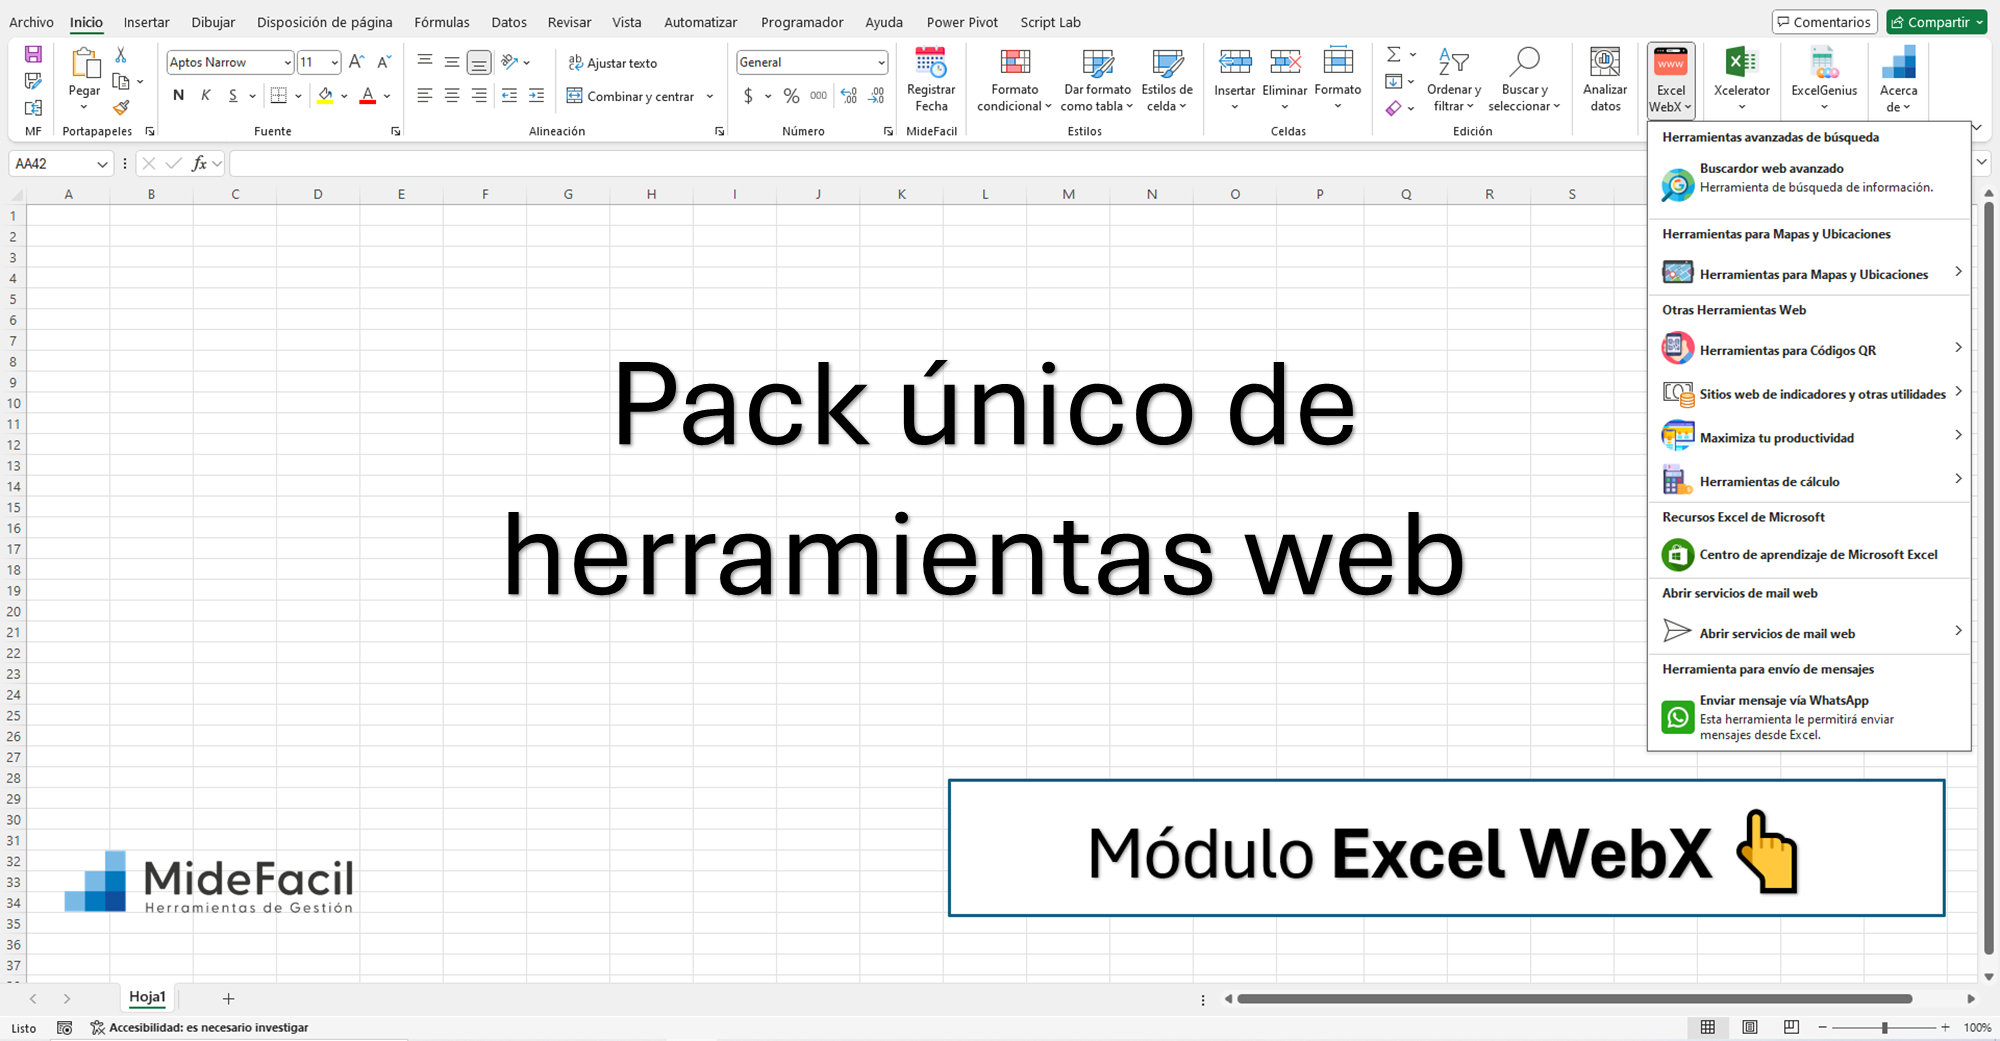Click the fill color yellow swatch

tap(325, 96)
